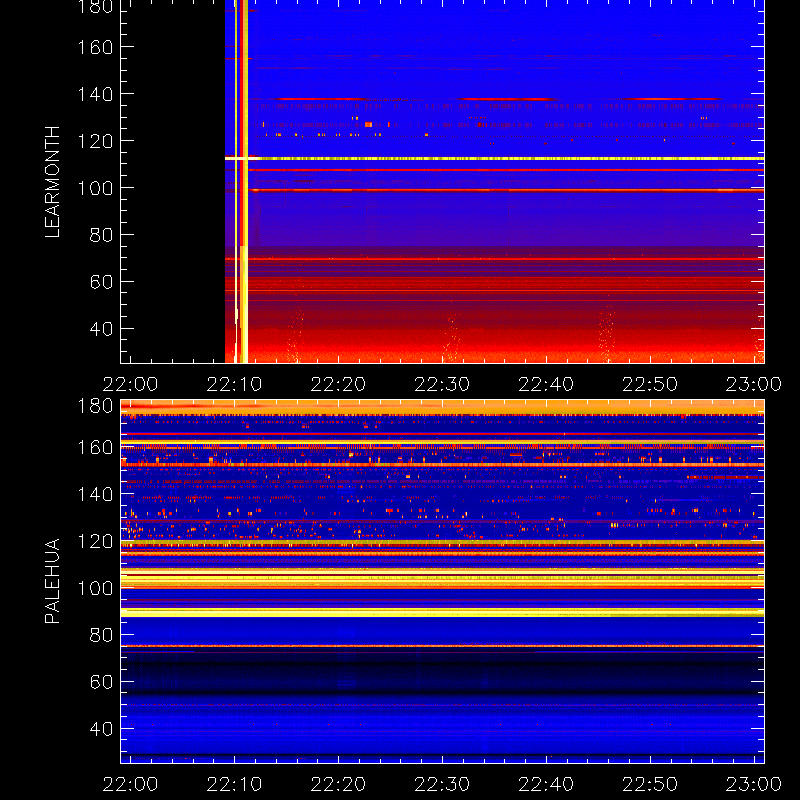Click the 60 frequency label on Palehua axis
This screenshot has height=800, width=800.
(101, 682)
